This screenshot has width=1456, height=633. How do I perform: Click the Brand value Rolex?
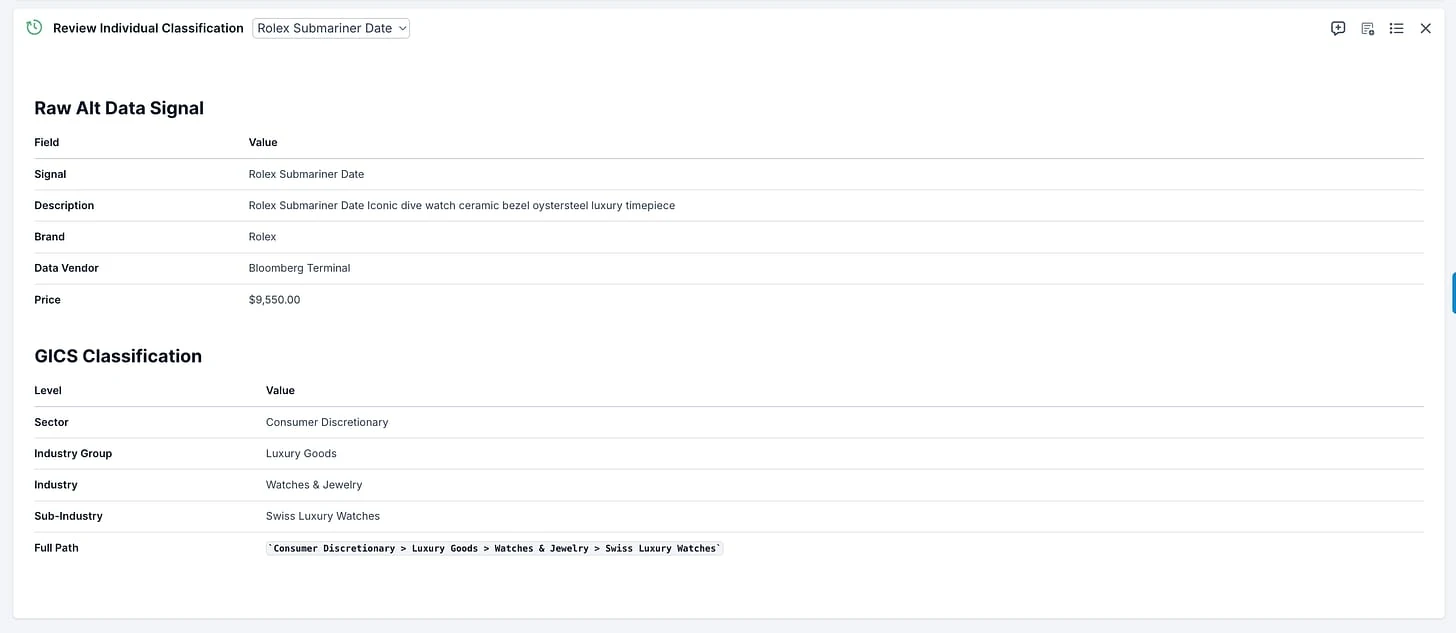262,237
